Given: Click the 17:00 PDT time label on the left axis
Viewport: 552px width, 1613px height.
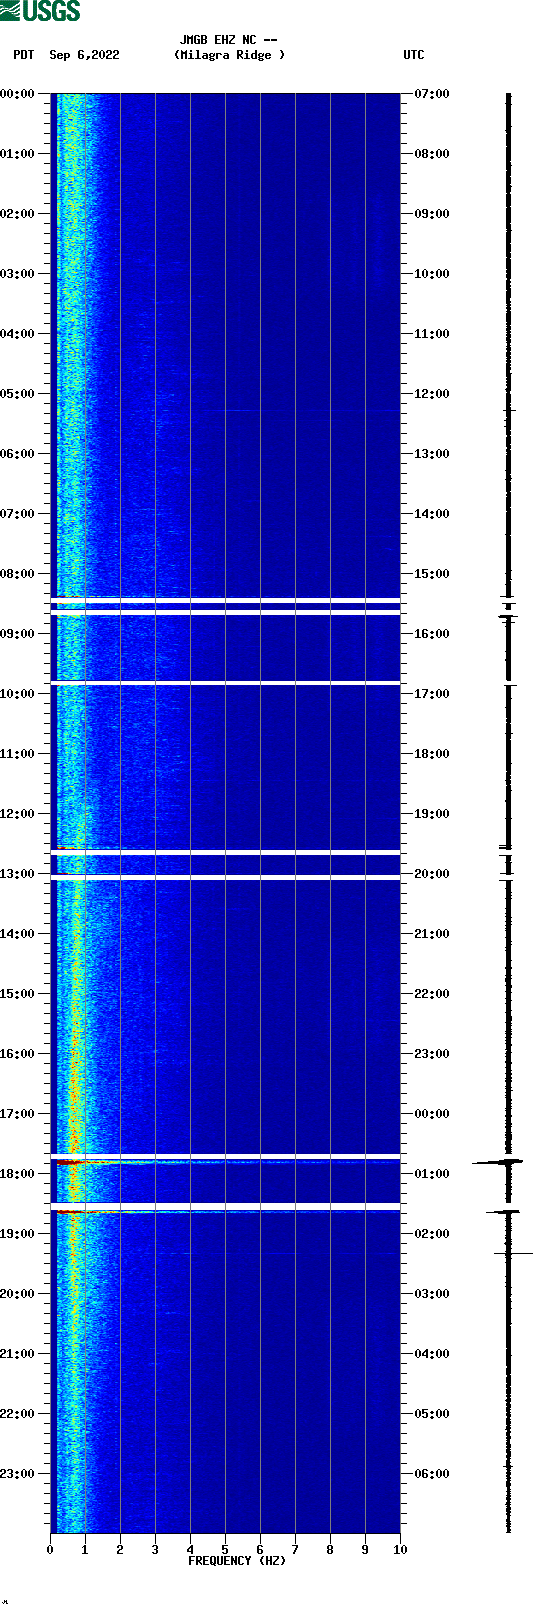Looking at the screenshot, I should tap(18, 1114).
